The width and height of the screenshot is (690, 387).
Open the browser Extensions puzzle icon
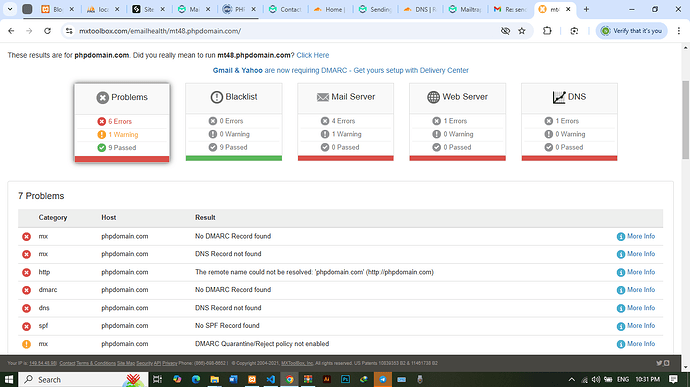coord(547,31)
